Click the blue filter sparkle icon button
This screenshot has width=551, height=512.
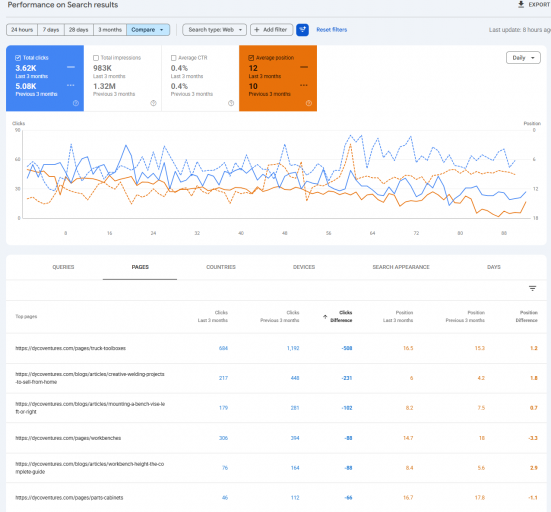point(302,30)
